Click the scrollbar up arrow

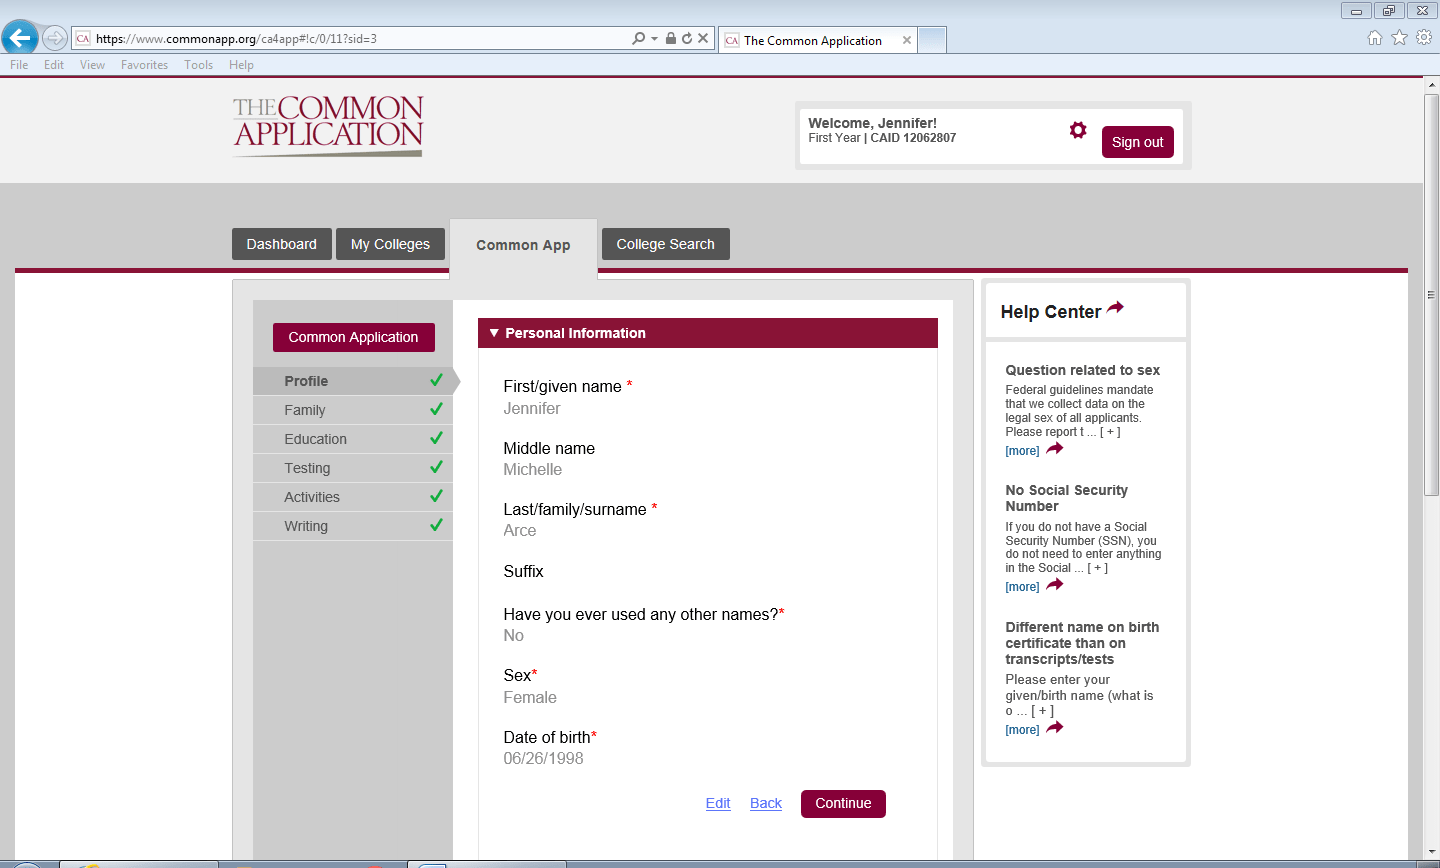(1431, 85)
